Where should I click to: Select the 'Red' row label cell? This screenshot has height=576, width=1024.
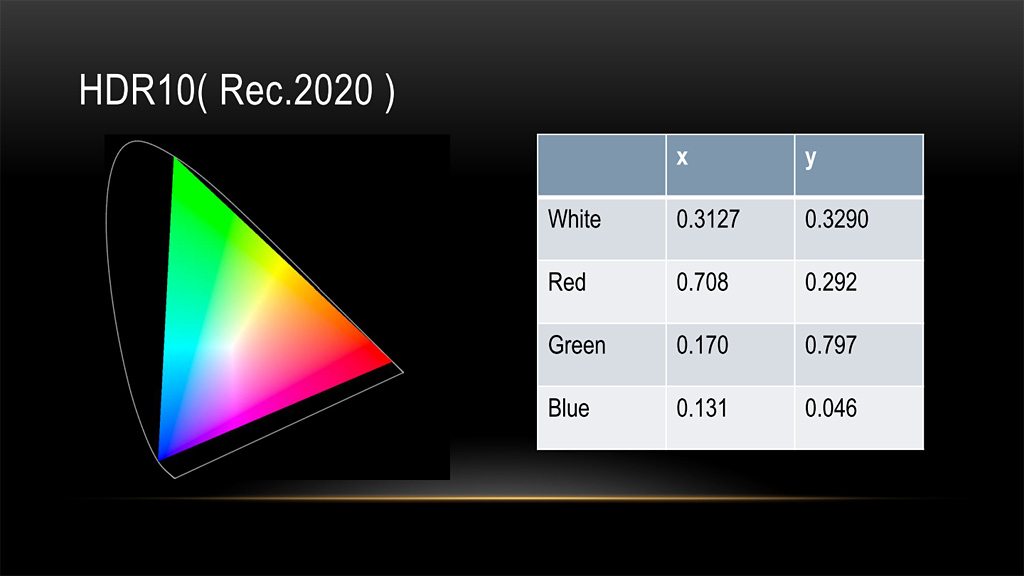(x=601, y=291)
